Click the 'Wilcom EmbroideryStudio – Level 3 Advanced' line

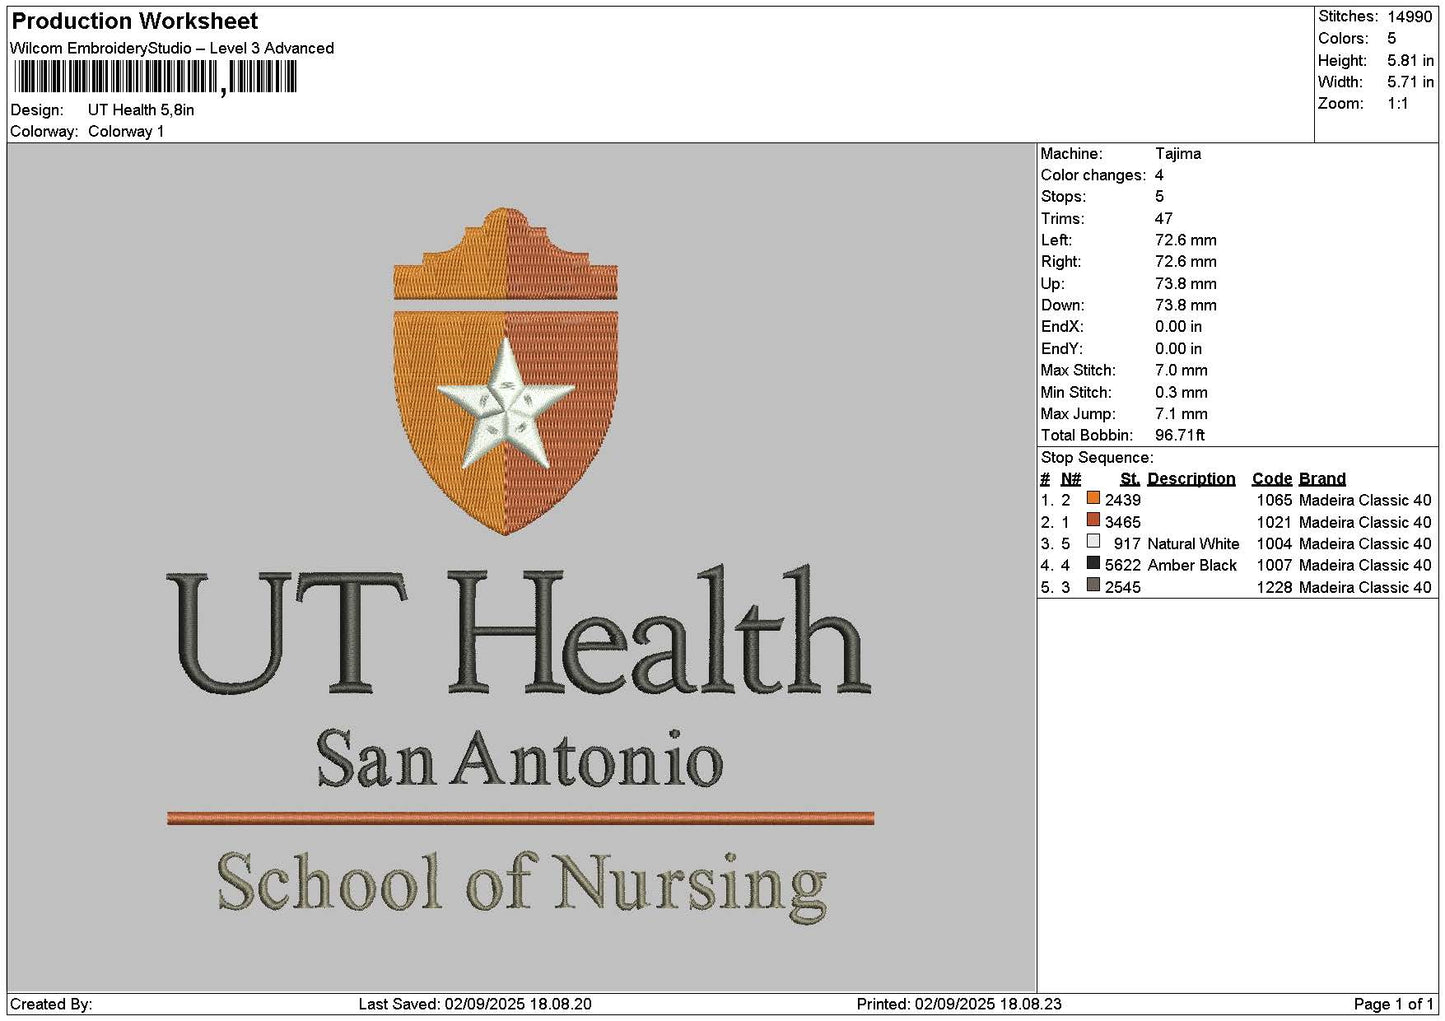(172, 48)
